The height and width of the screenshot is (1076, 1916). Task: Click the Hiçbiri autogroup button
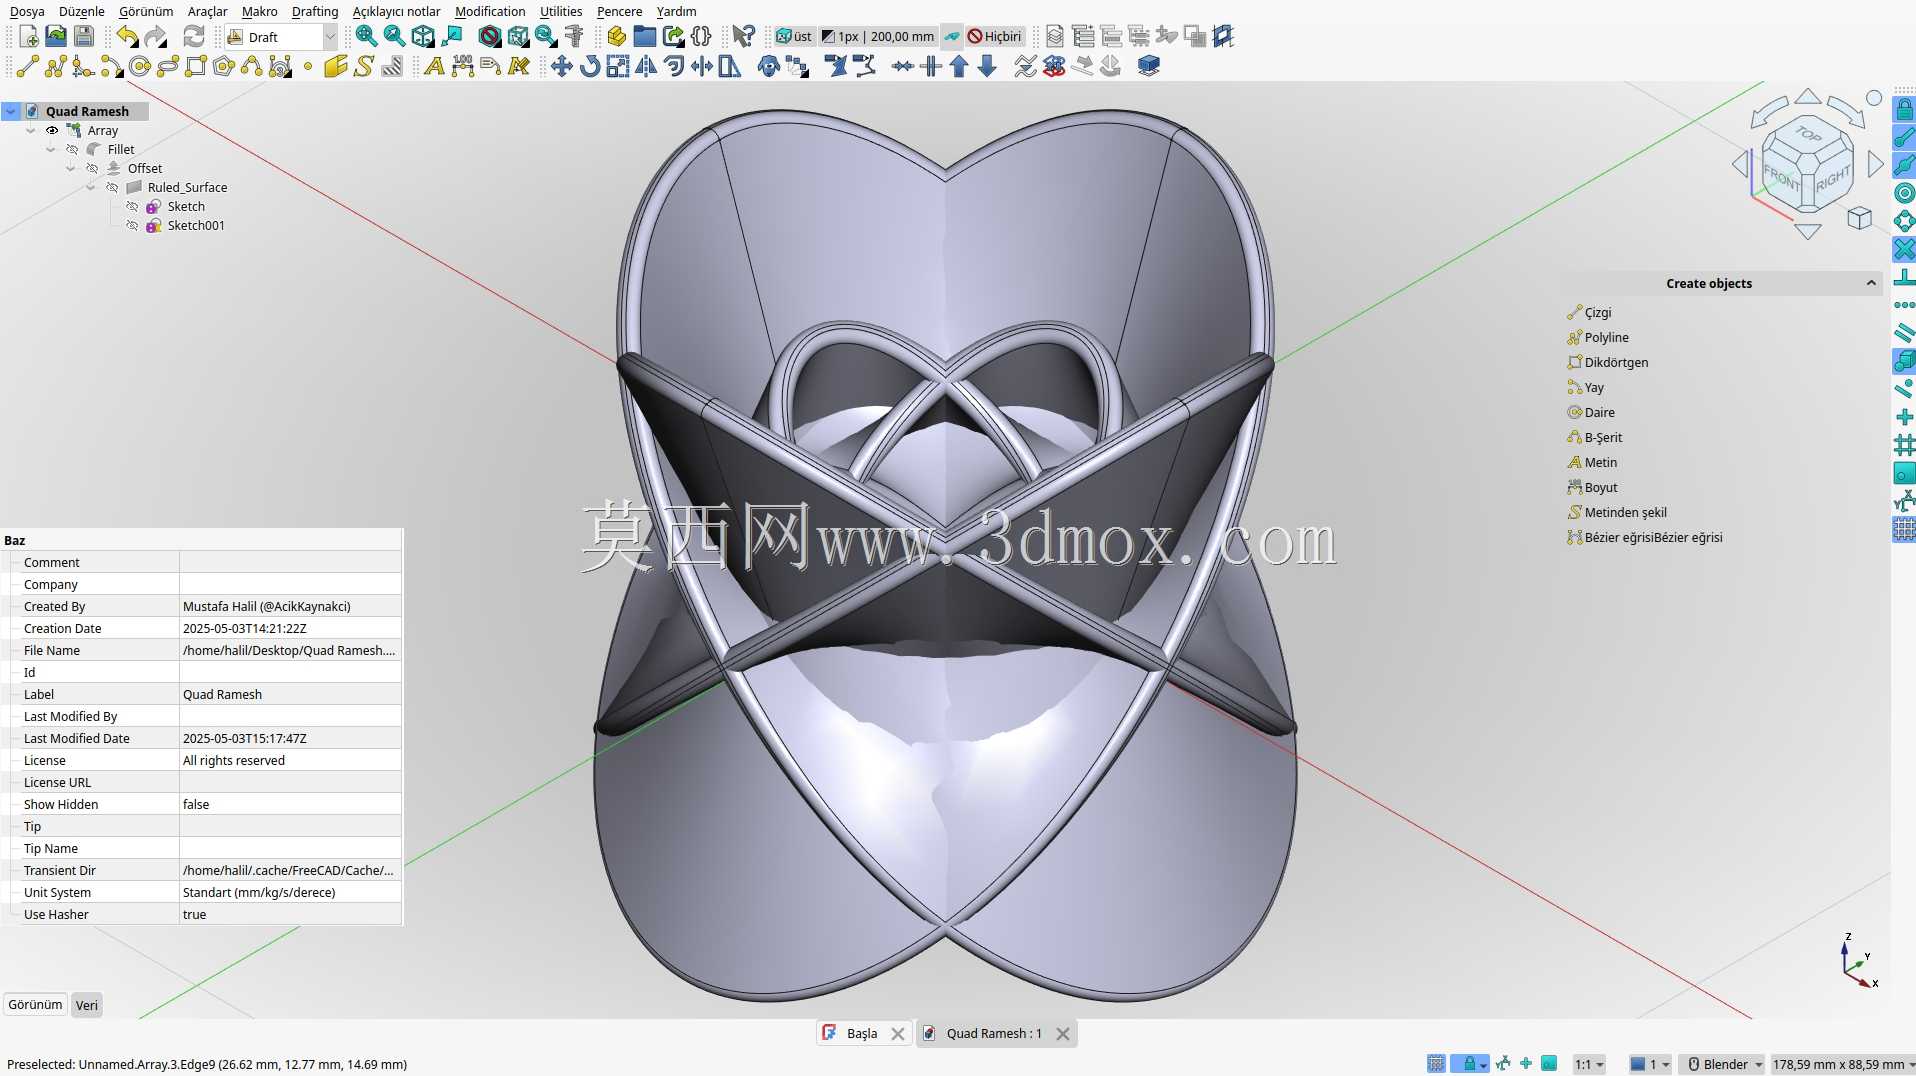click(x=995, y=37)
